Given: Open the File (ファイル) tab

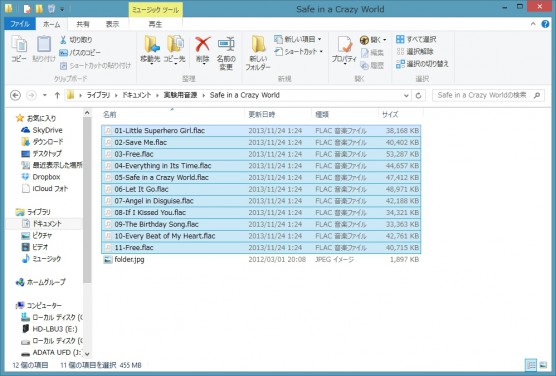Looking at the screenshot, I should pyautogui.click(x=20, y=24).
